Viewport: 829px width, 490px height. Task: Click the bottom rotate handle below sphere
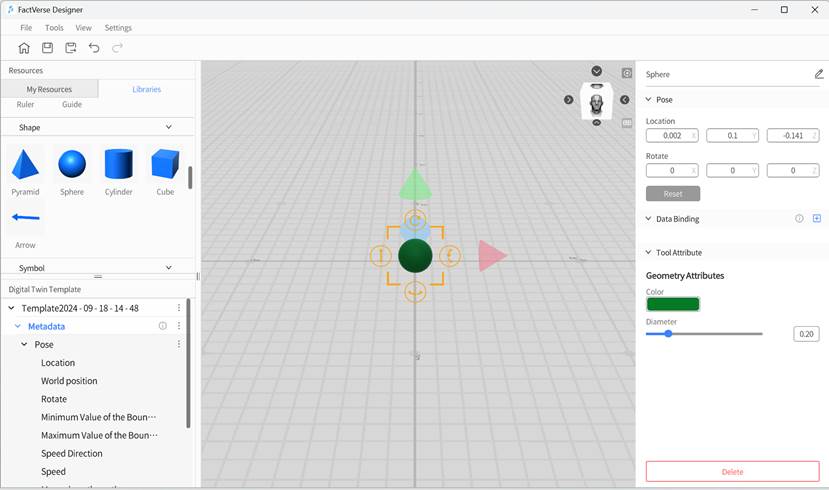[415, 292]
